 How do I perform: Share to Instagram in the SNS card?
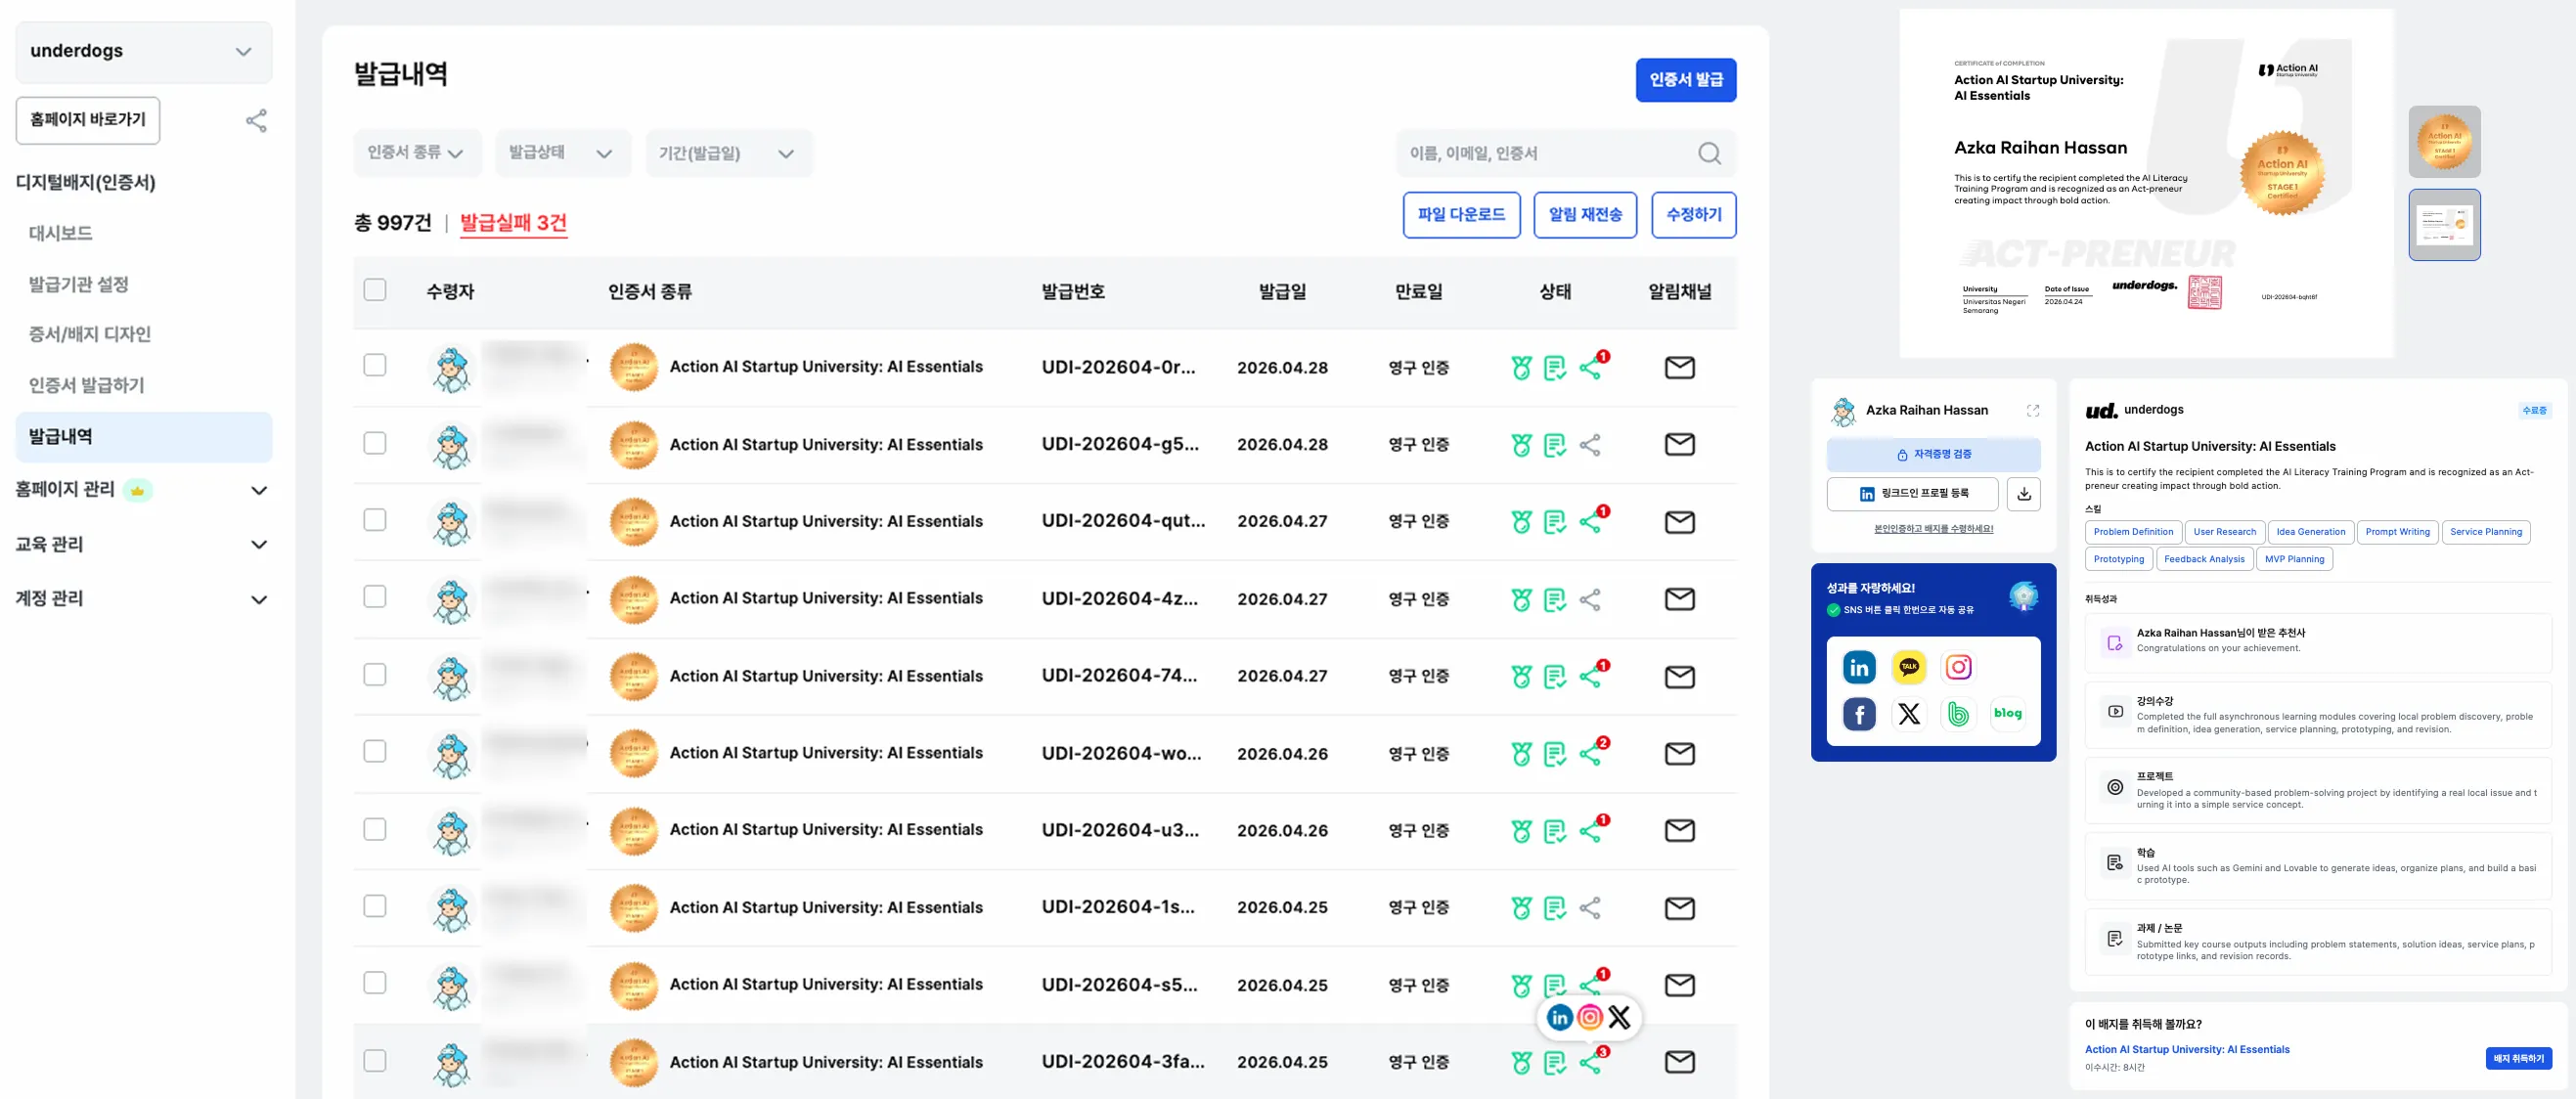(1958, 667)
